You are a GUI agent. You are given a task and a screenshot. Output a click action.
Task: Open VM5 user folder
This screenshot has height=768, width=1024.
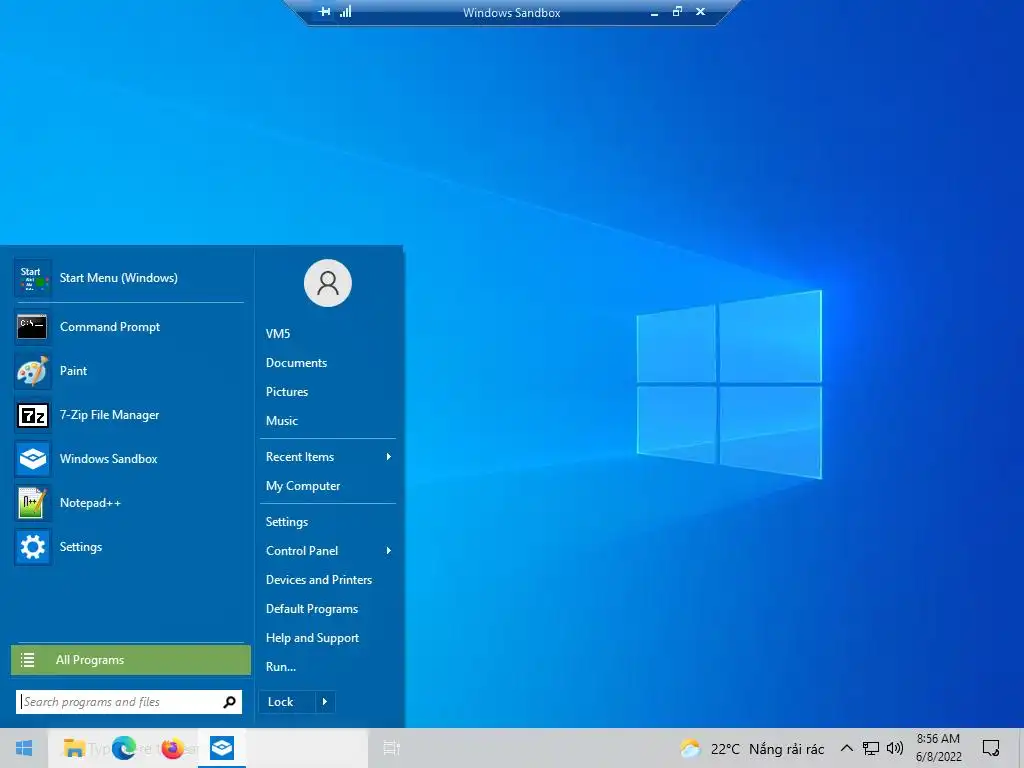click(278, 334)
